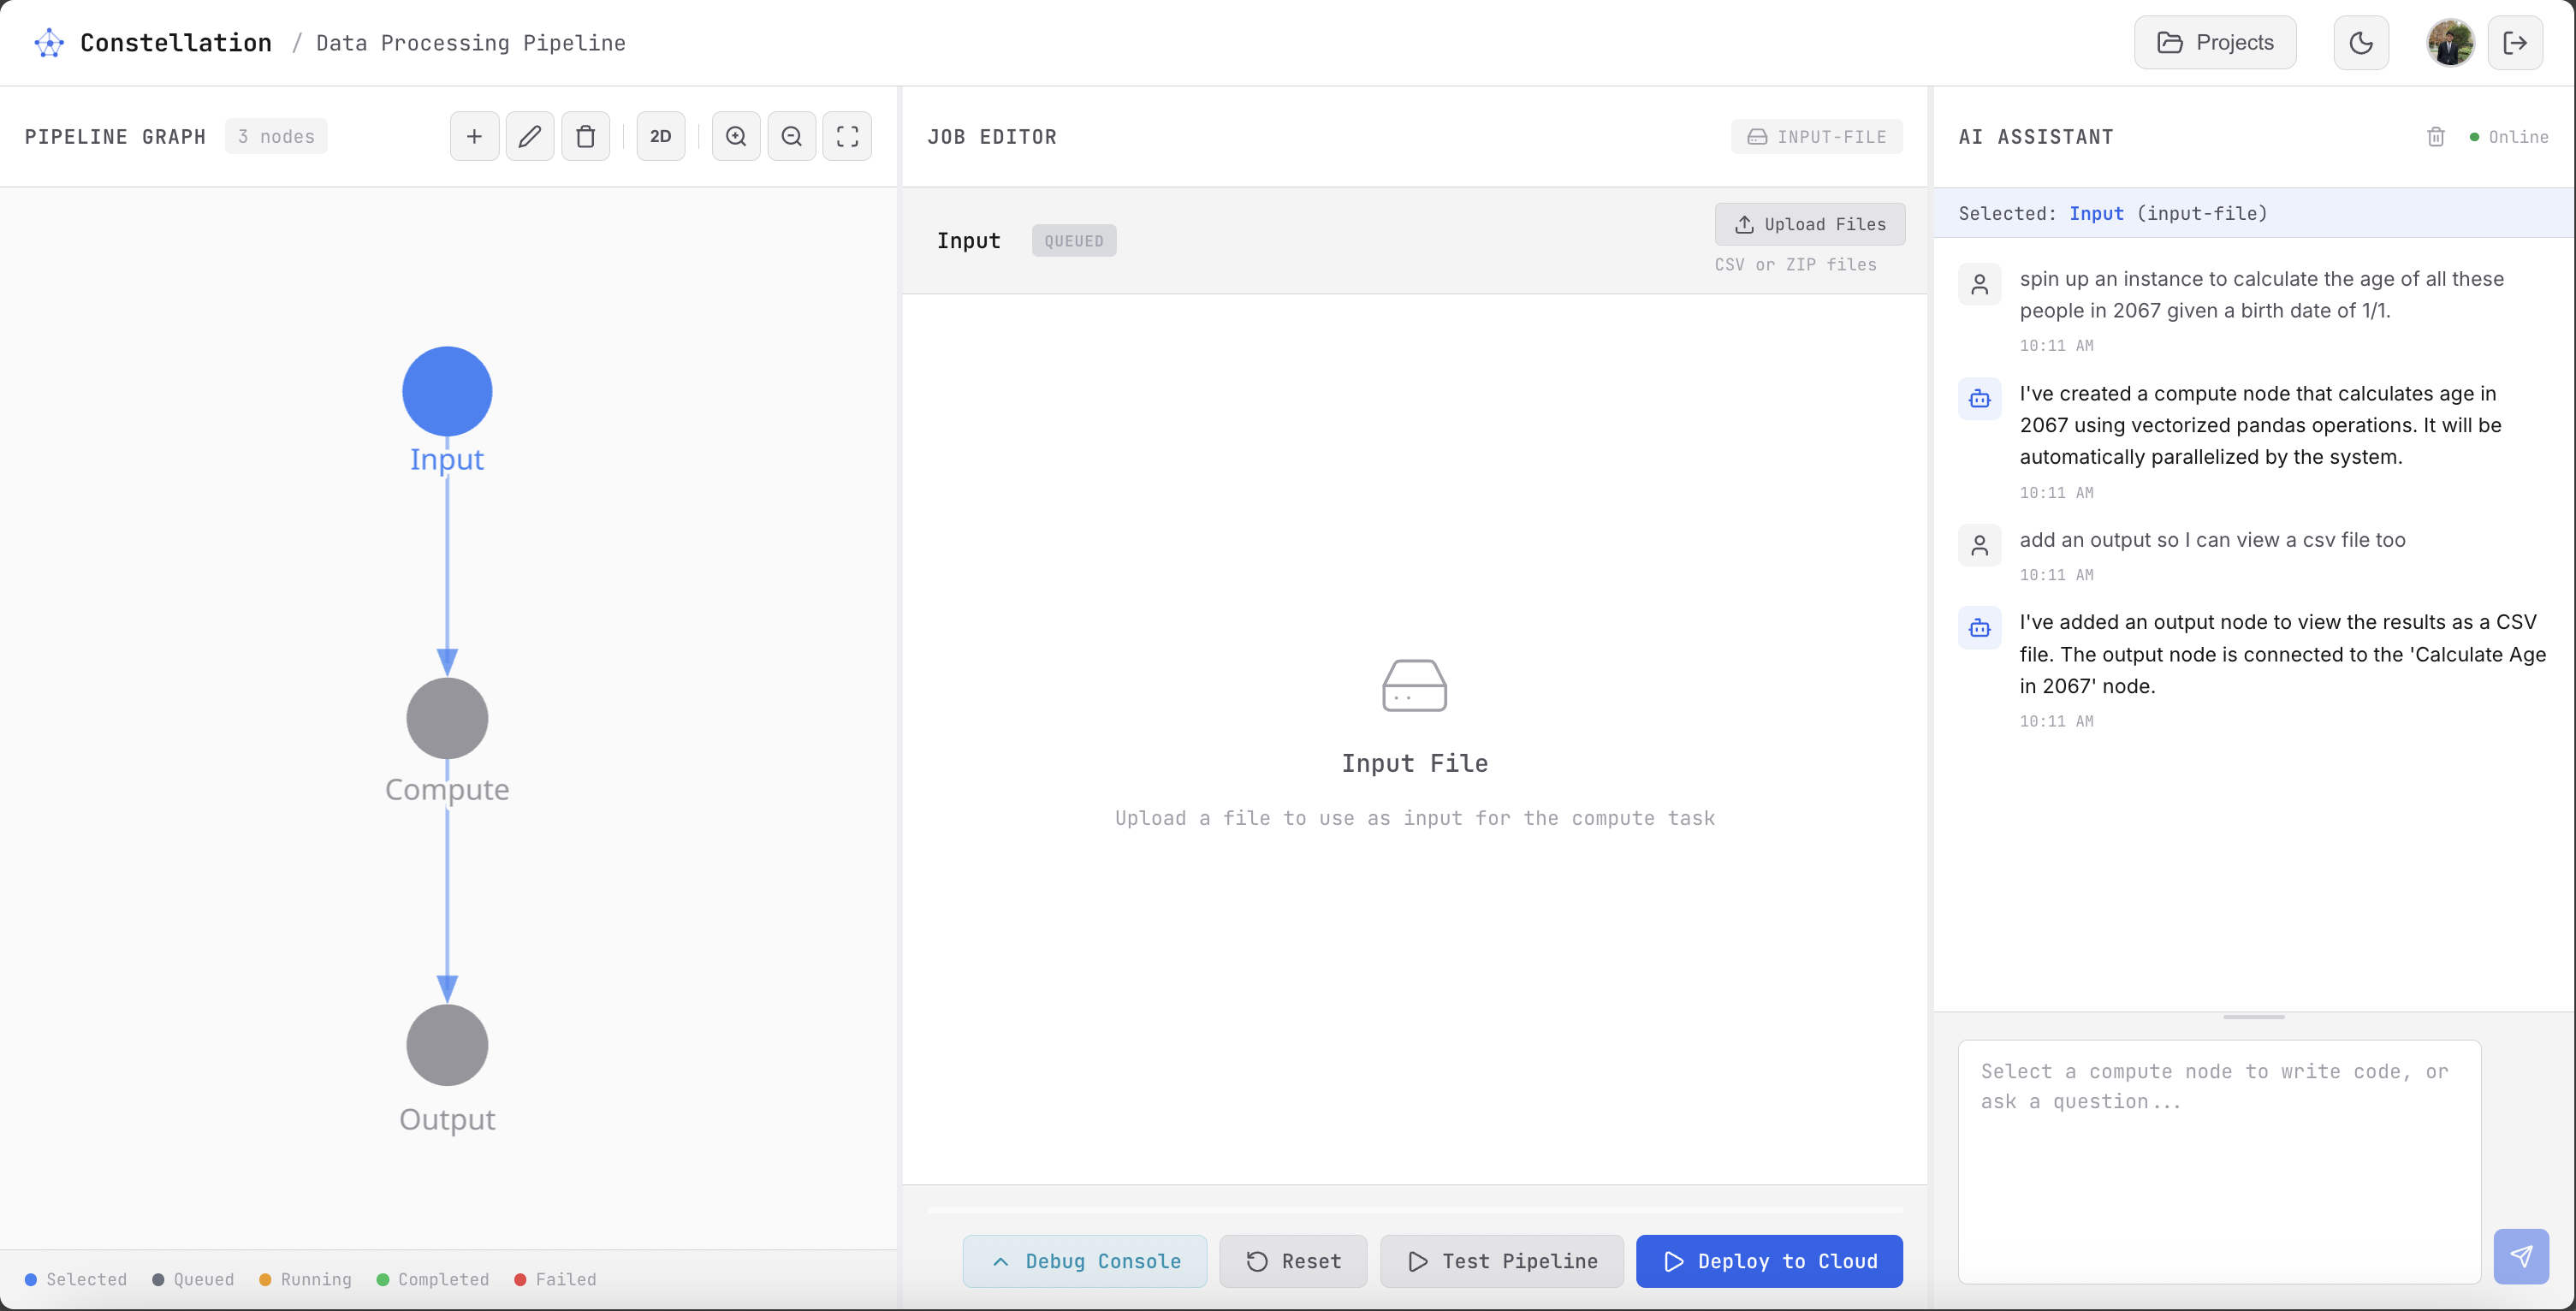Toggle dark mode with the moon icon
Viewport: 2576px width, 1311px height.
[x=2361, y=43]
